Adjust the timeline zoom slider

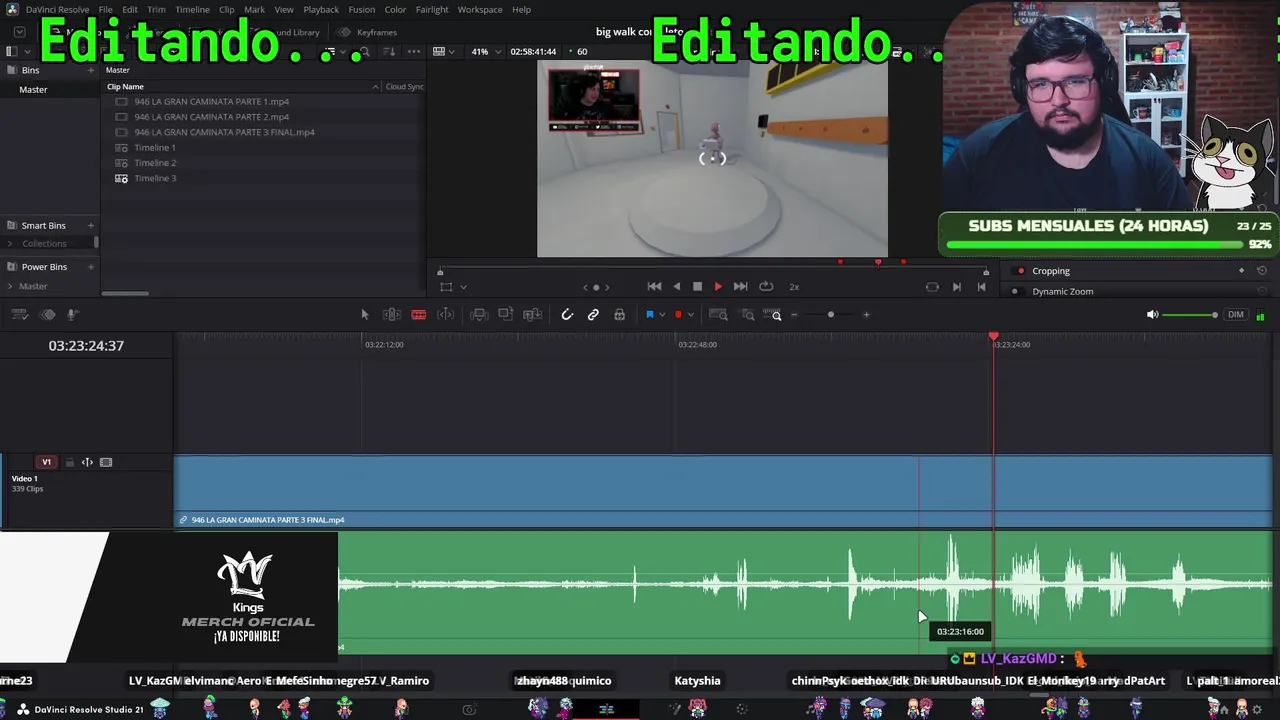(830, 315)
